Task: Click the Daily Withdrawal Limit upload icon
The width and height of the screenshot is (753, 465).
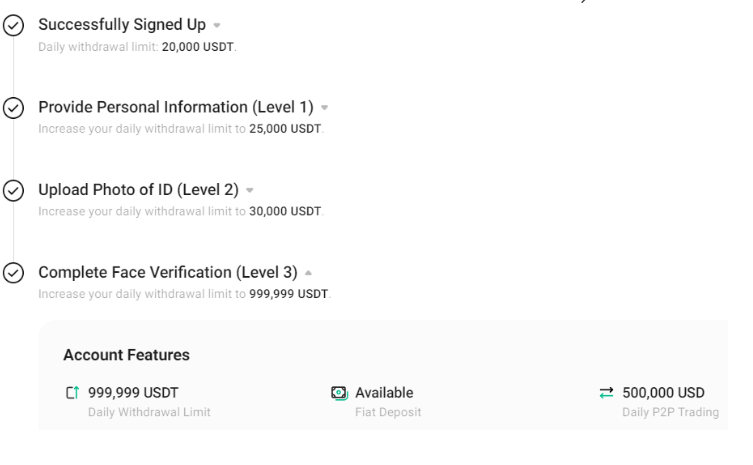Action: tap(73, 393)
